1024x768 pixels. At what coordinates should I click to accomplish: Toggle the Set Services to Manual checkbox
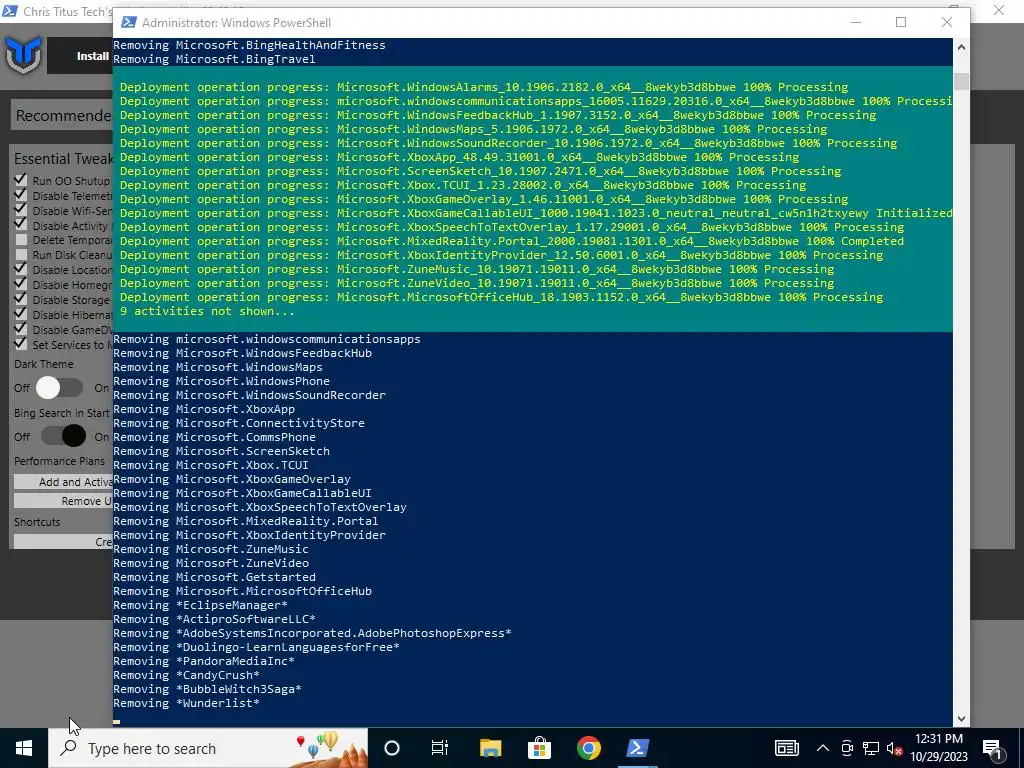coord(21,344)
